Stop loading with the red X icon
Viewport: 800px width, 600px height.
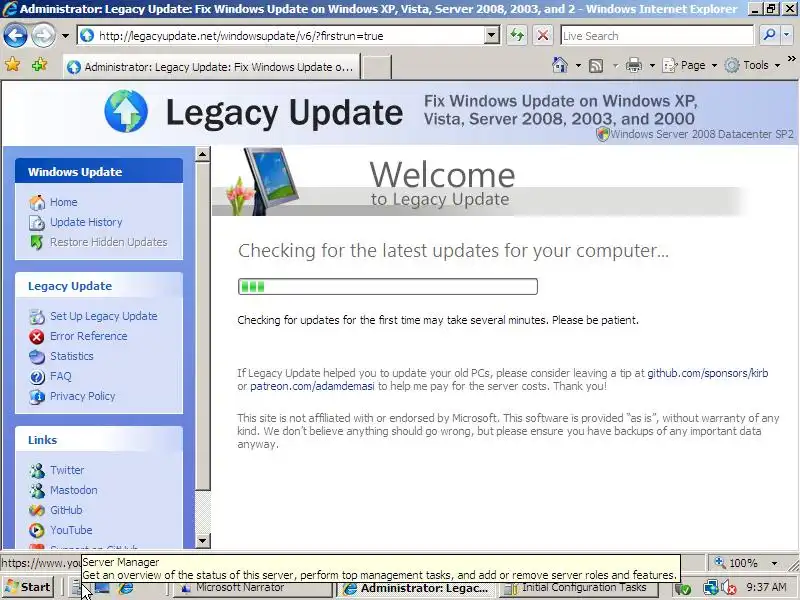point(543,36)
